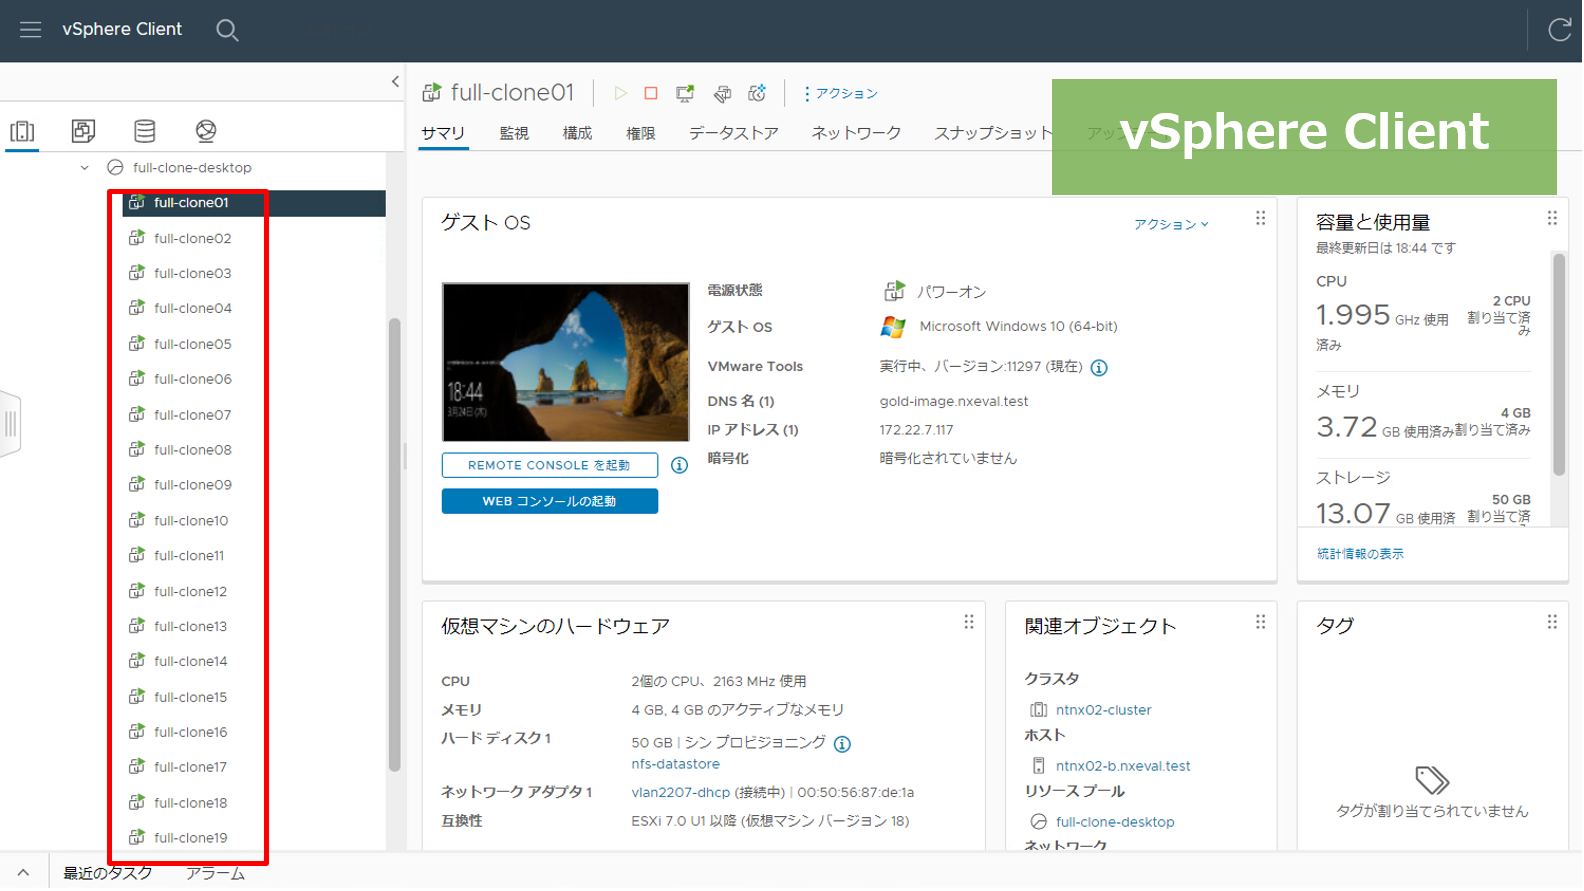Image resolution: width=1584 pixels, height=891 pixels.
Task: Collapse the full-clone-desktop resource pool
Action: (x=85, y=168)
